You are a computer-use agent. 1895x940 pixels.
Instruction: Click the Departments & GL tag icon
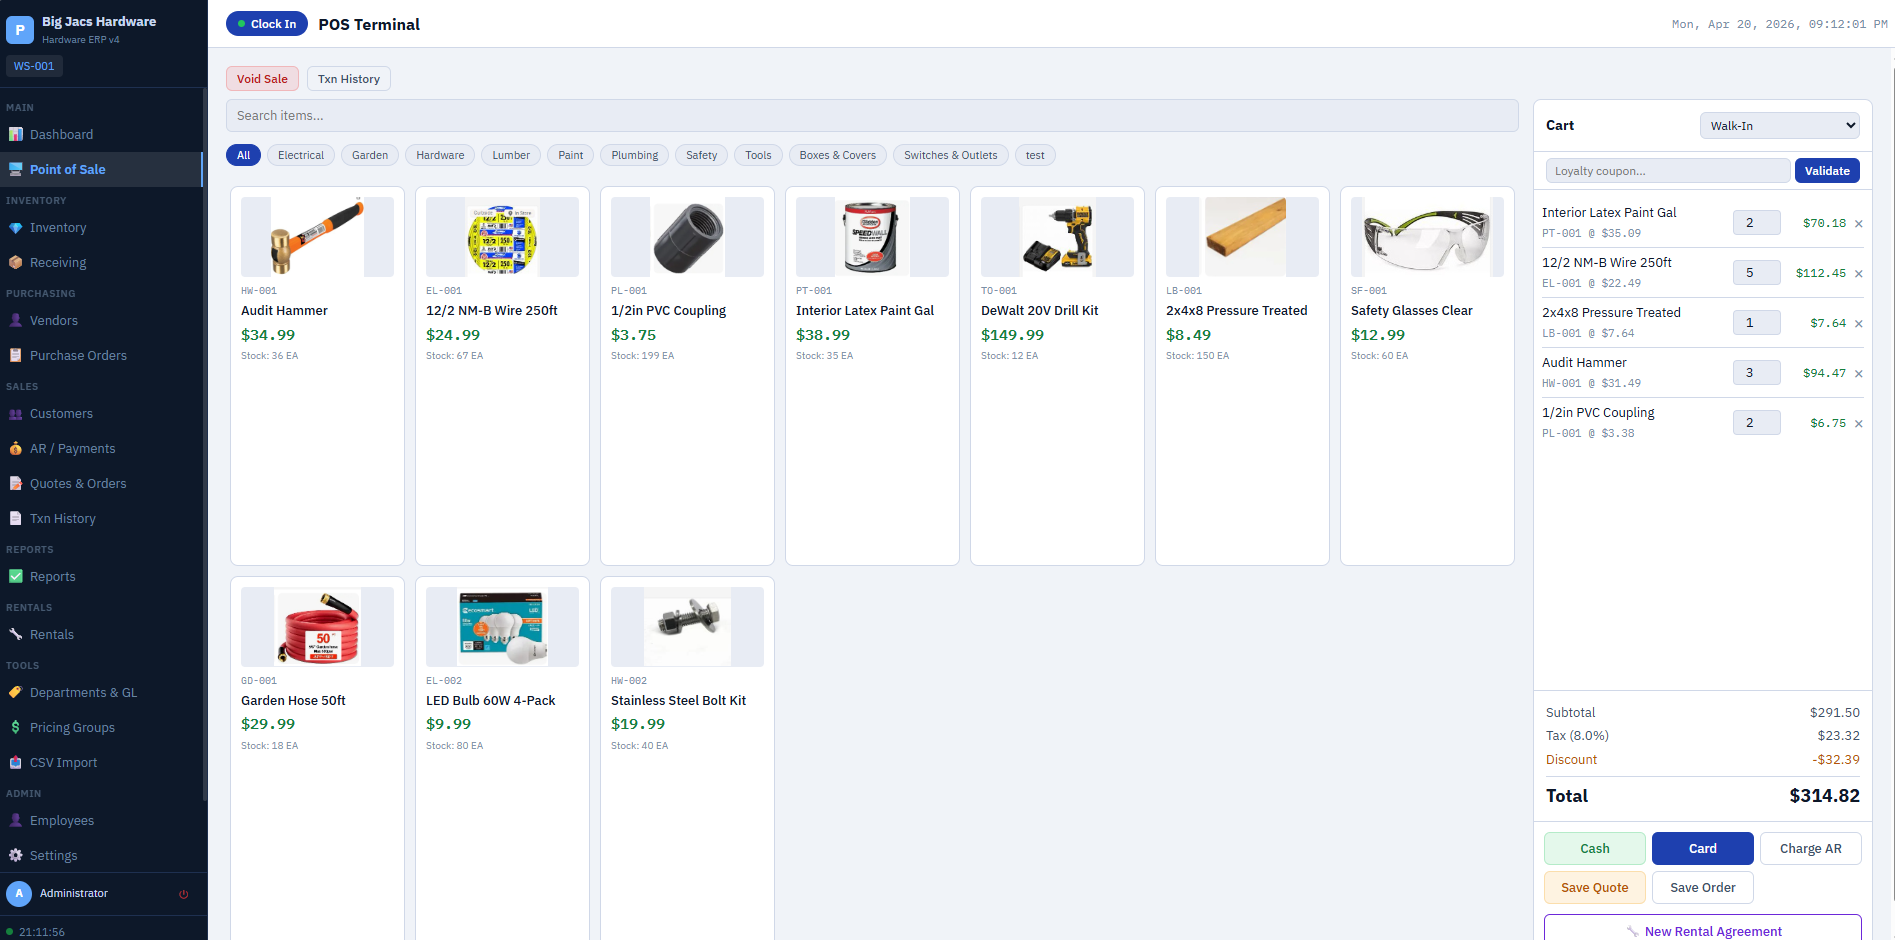click(x=16, y=692)
